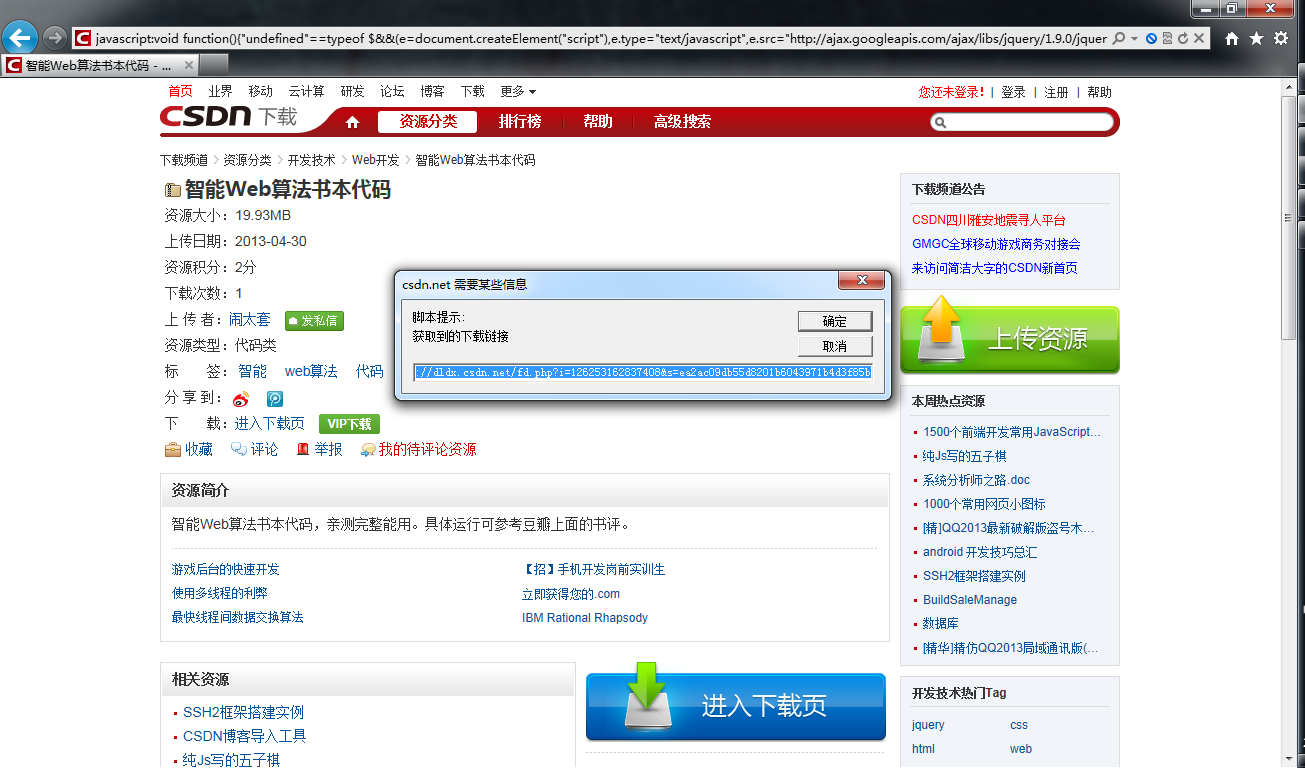1305x768 pixels.
Task: Open CSDN博客导入工具 in 相关资源
Action: point(244,736)
